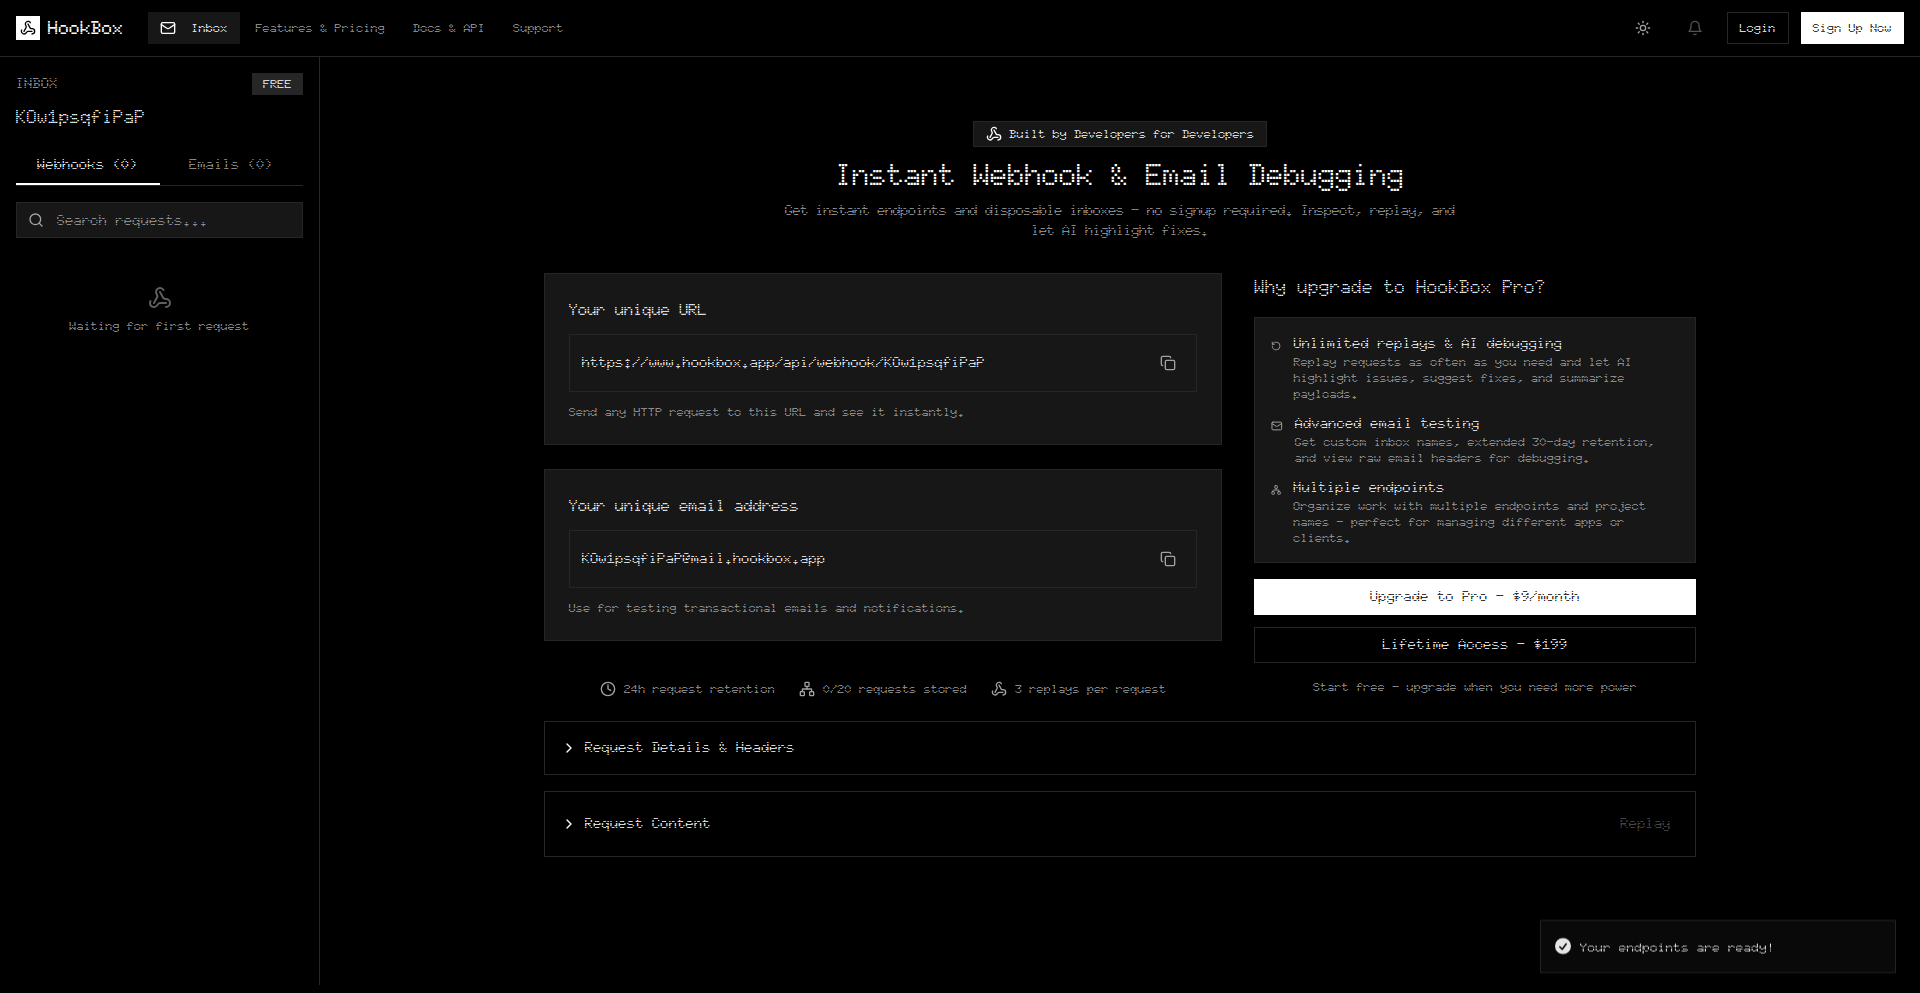
Task: Click 'Why upgrade to HookBox Pro?' heading
Action: 1399,288
